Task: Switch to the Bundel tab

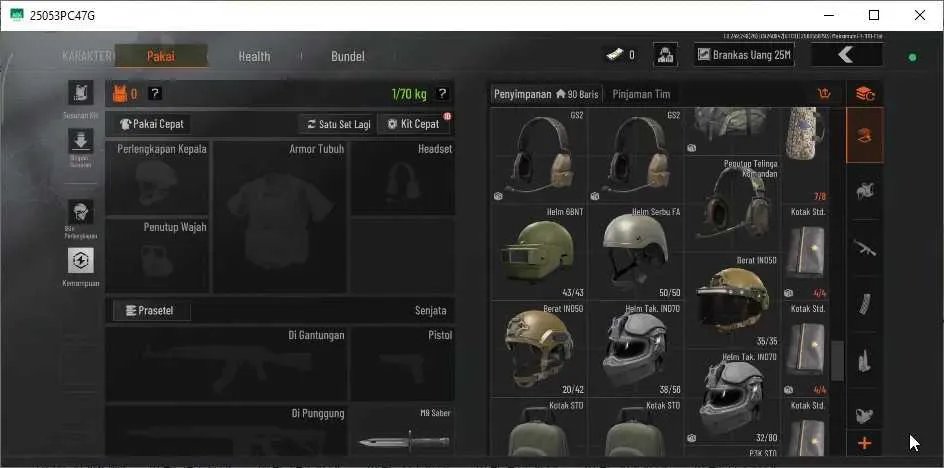Action: [x=347, y=56]
